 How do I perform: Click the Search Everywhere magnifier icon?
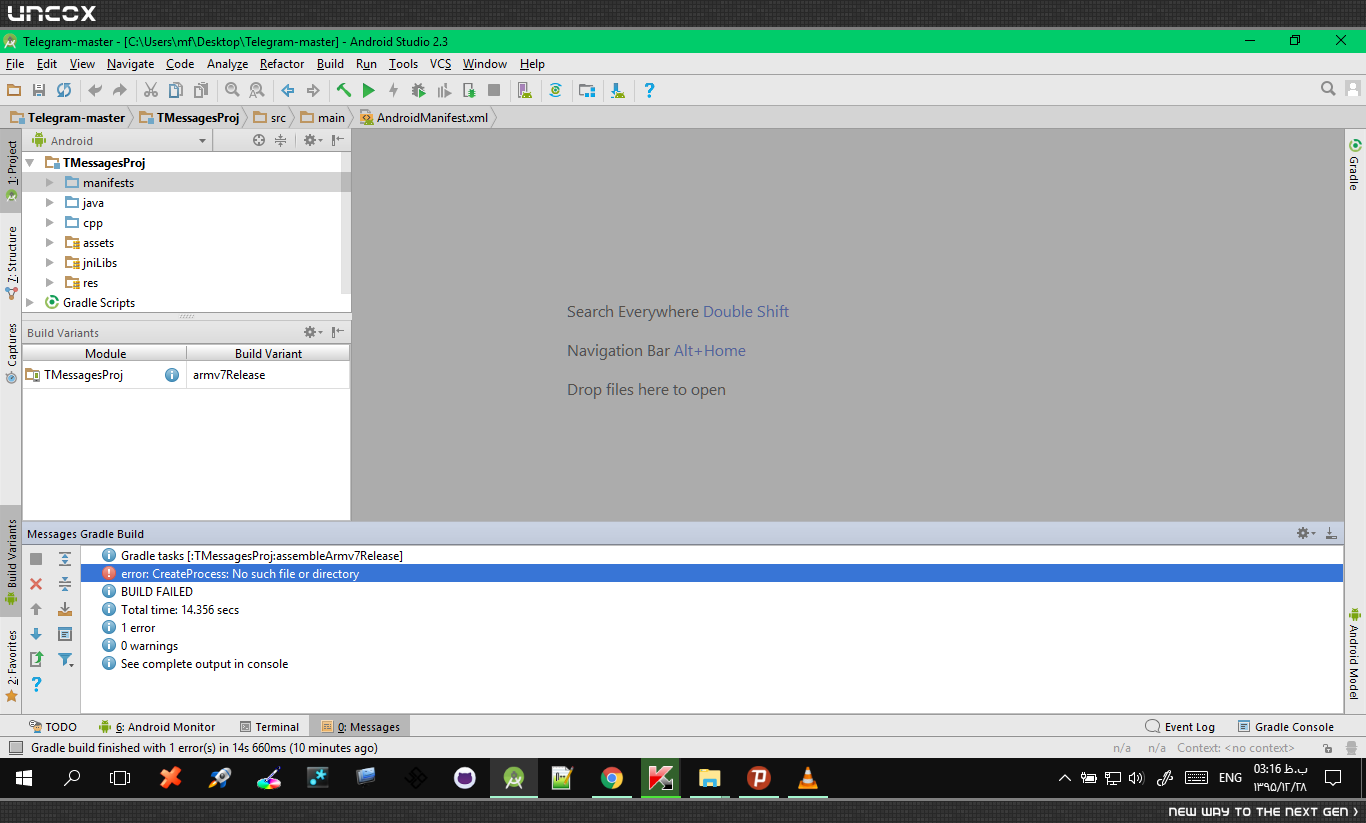(x=1328, y=89)
